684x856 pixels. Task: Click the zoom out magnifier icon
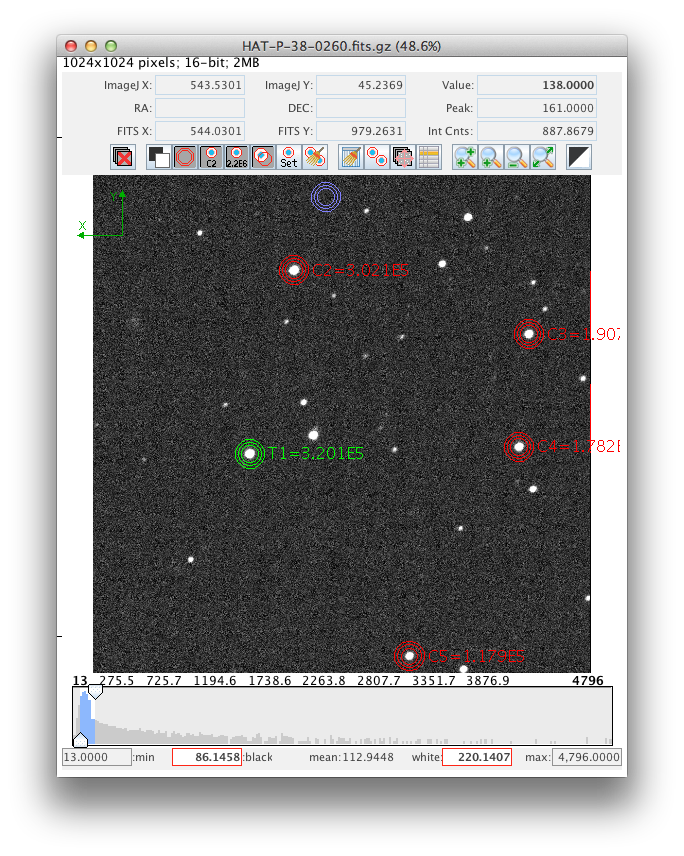(517, 157)
